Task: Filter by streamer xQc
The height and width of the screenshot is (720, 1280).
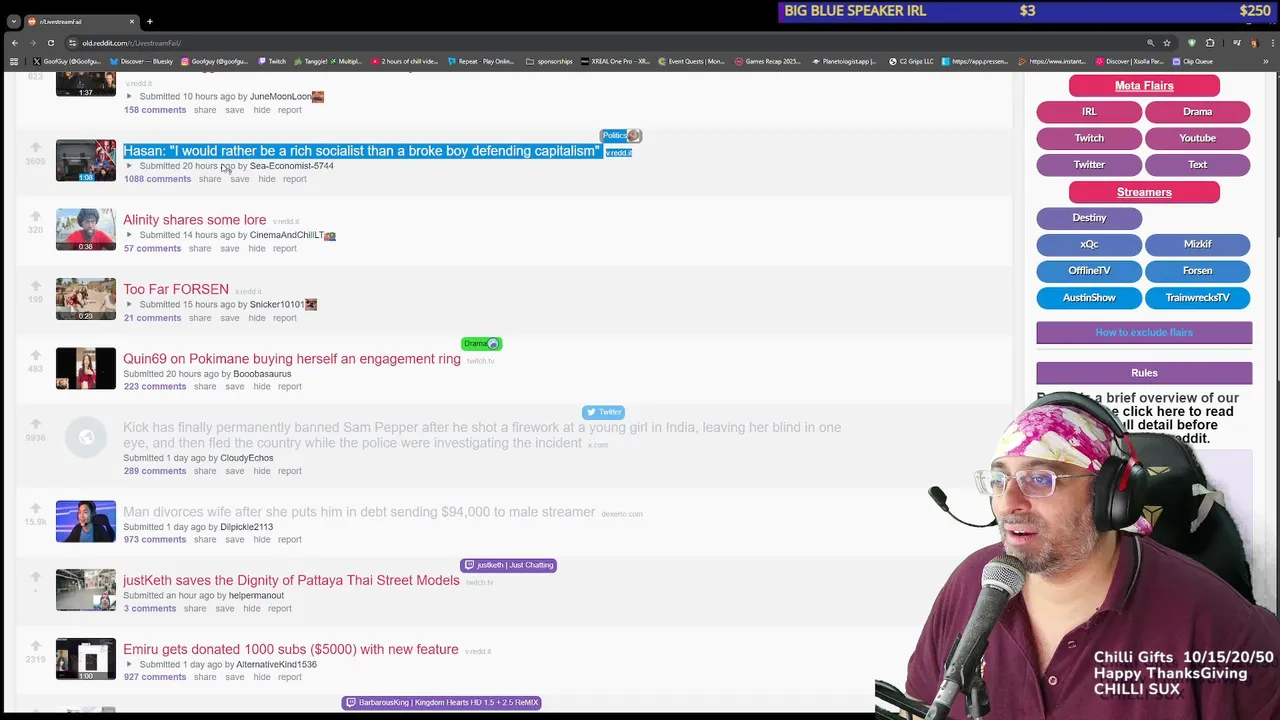Action: pos(1089,244)
